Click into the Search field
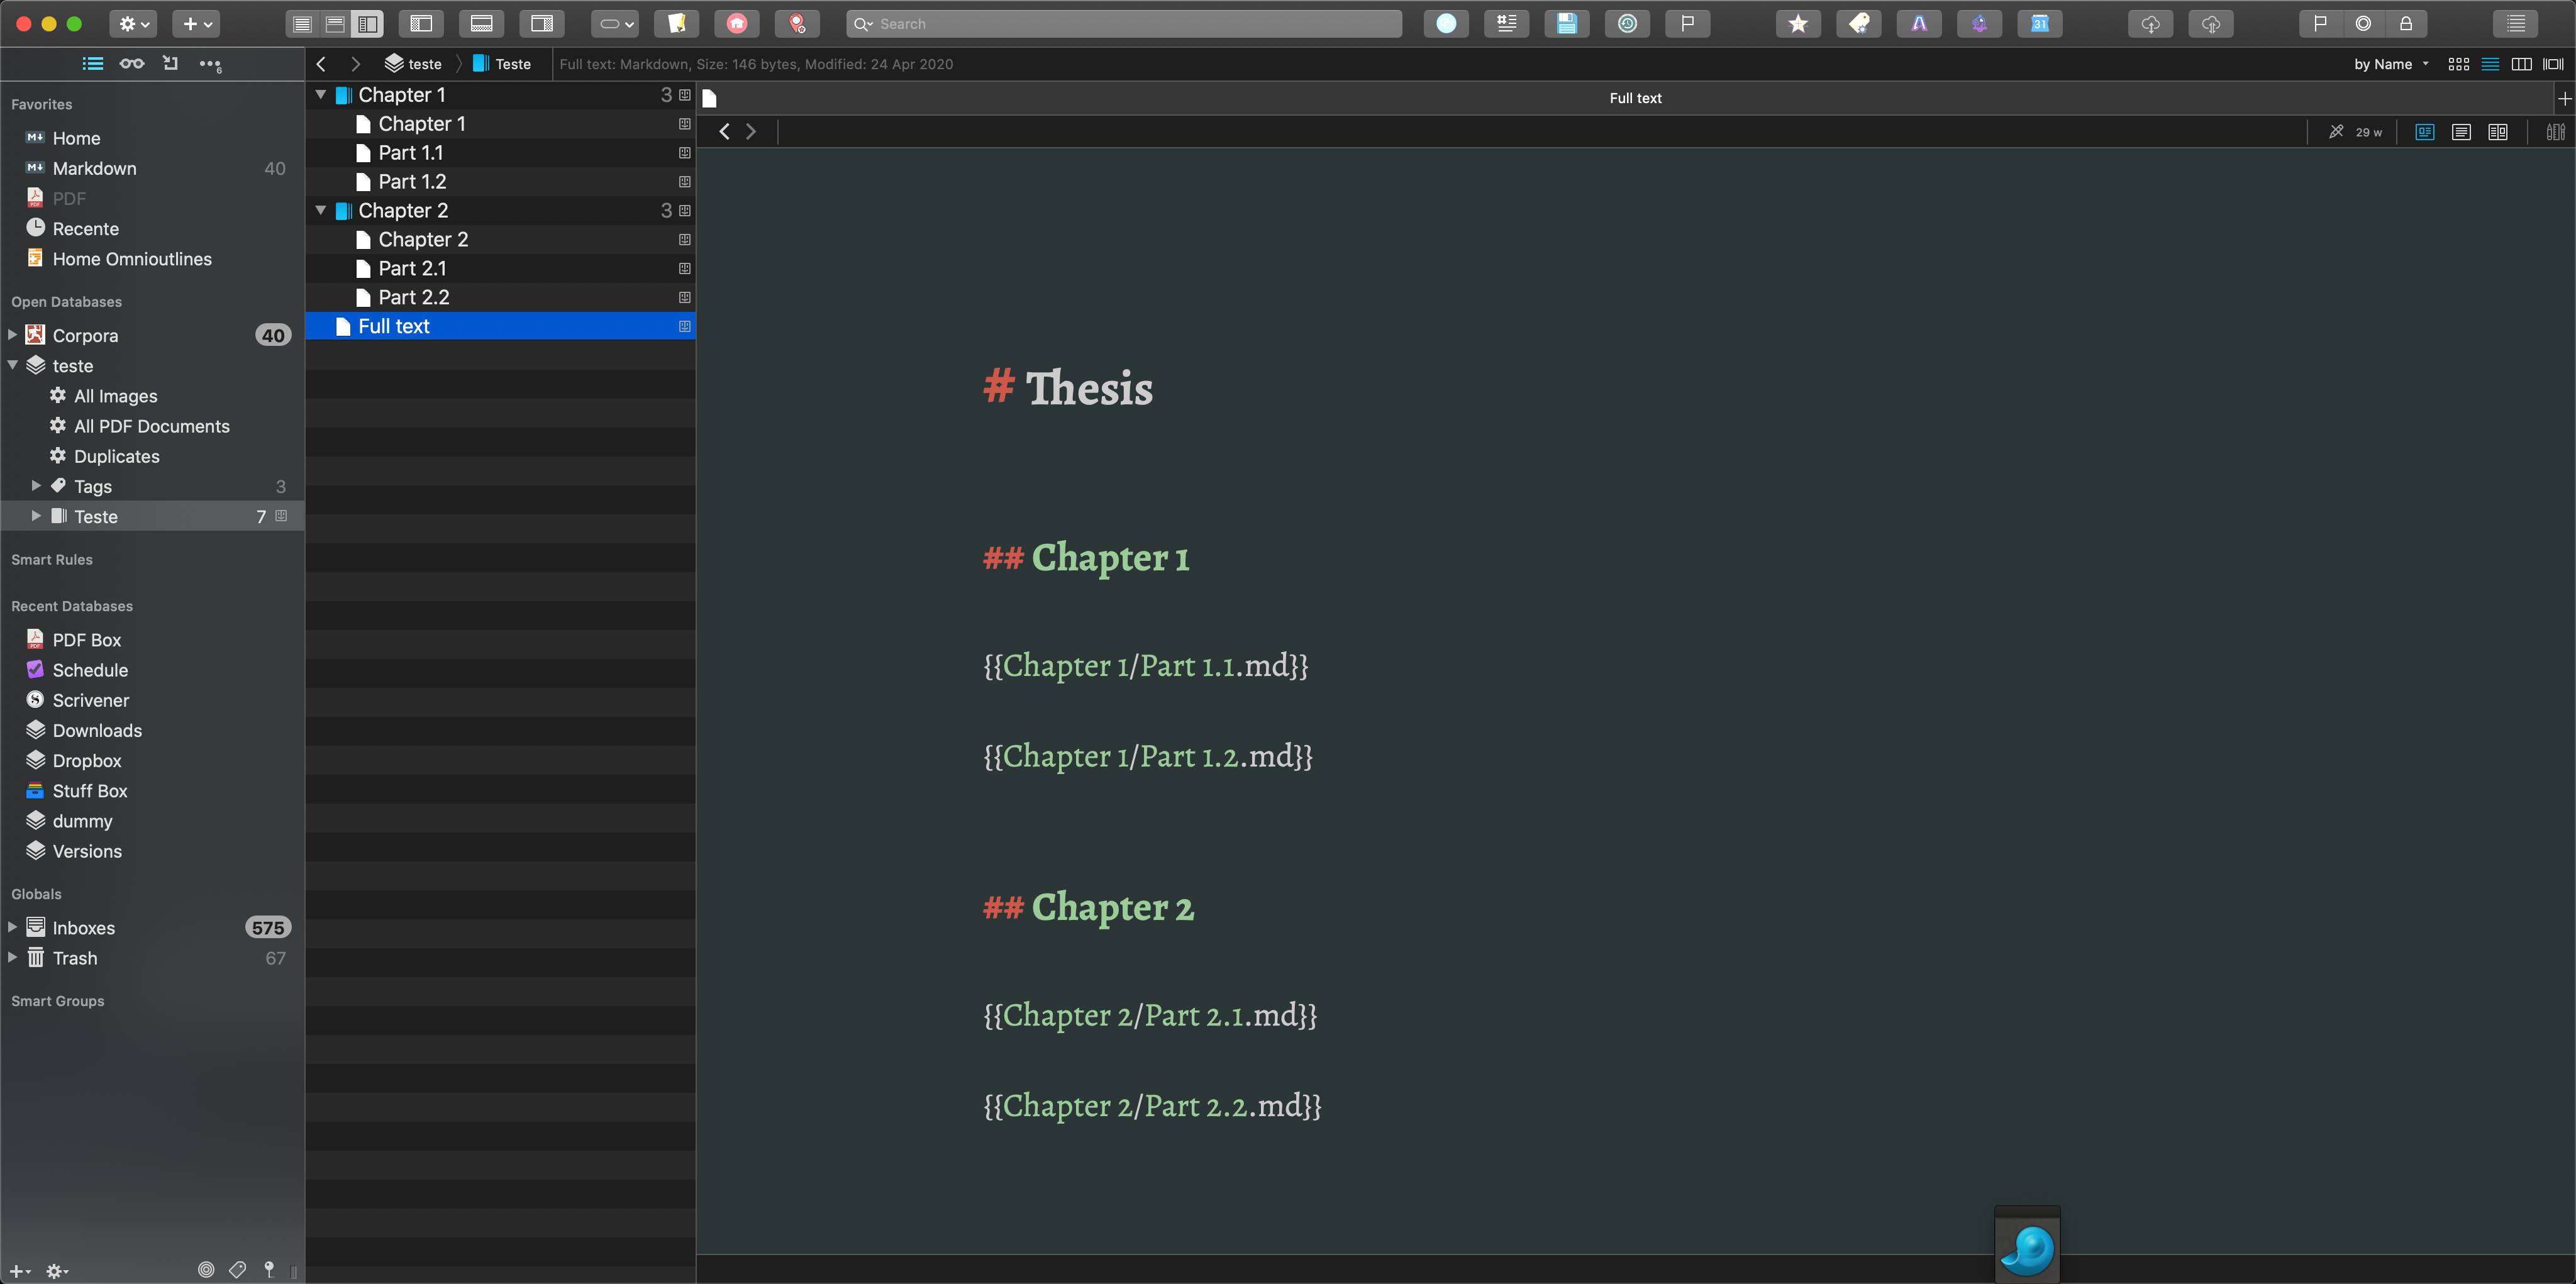The image size is (2576, 1284). click(1124, 24)
